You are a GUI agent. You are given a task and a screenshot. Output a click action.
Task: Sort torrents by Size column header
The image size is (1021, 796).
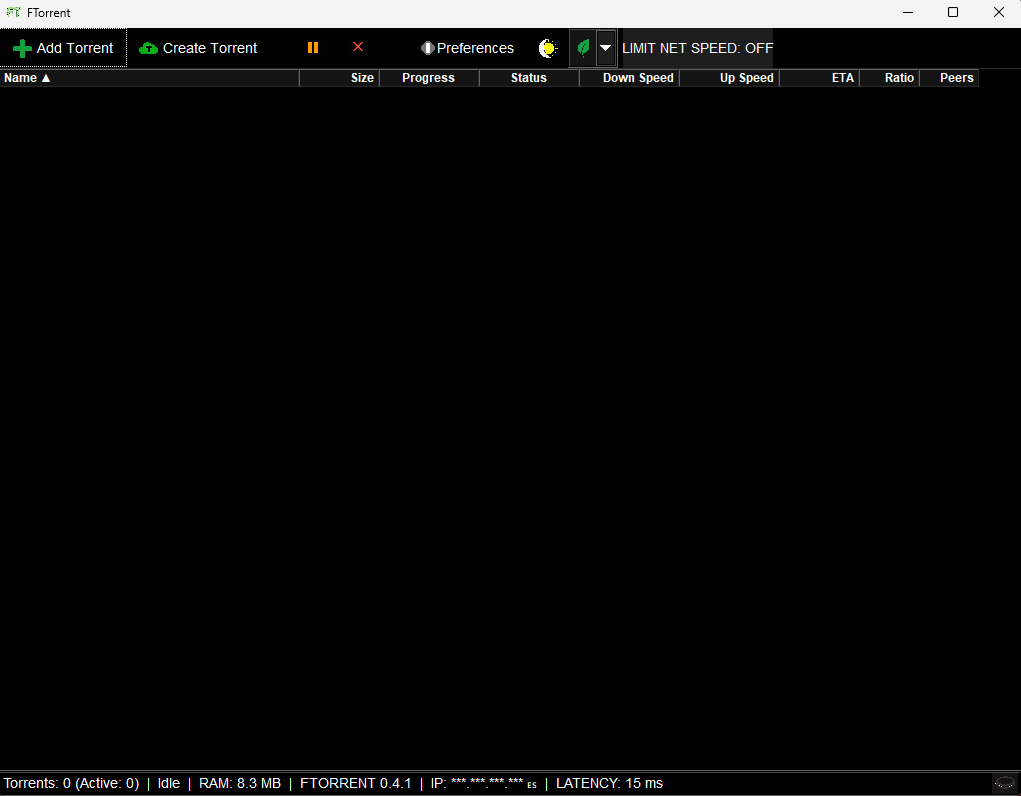click(x=339, y=78)
